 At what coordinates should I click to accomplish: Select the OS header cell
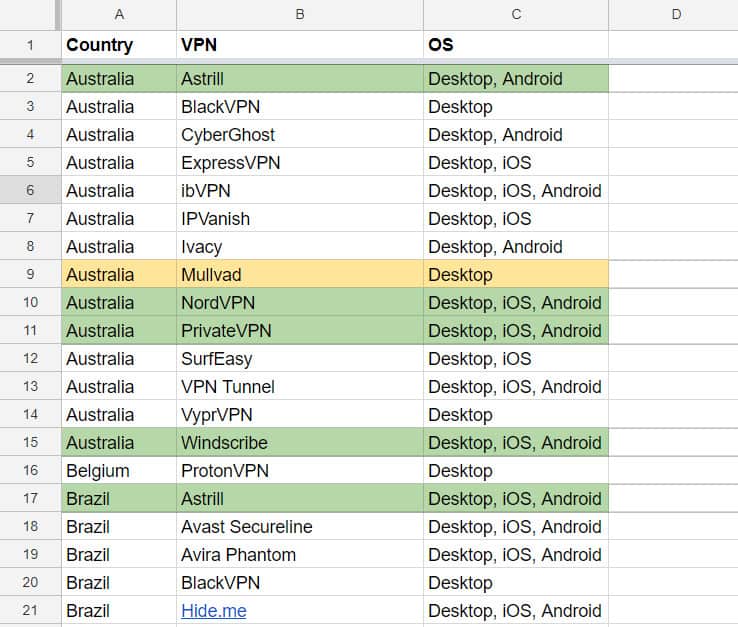[x=516, y=45]
